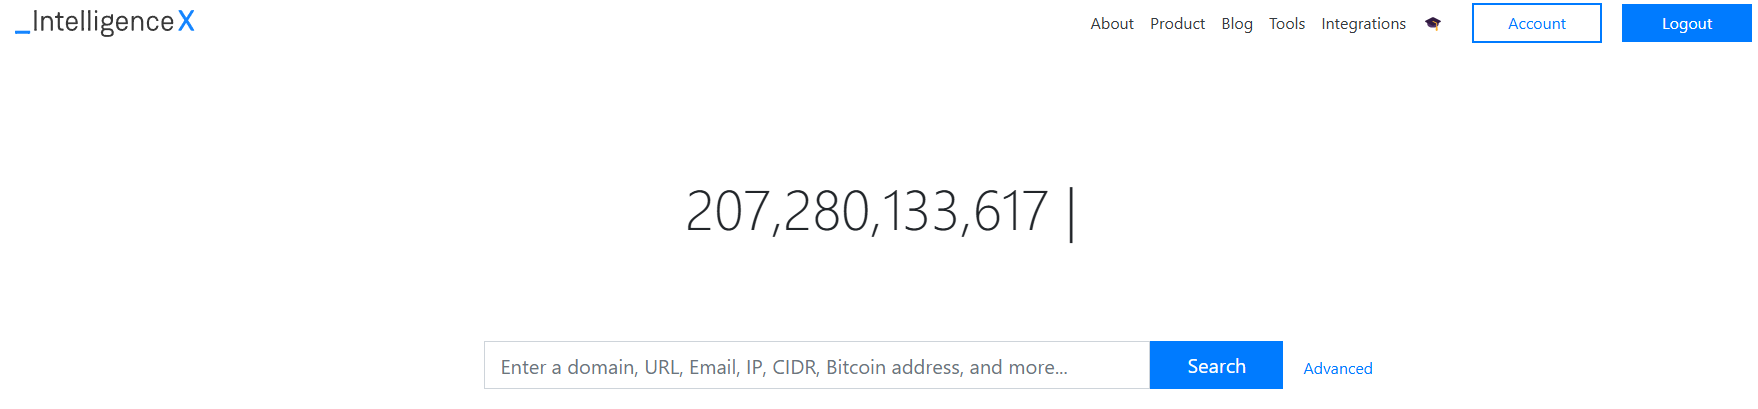Open the Integrations menu item
1758x409 pixels.
tap(1363, 23)
